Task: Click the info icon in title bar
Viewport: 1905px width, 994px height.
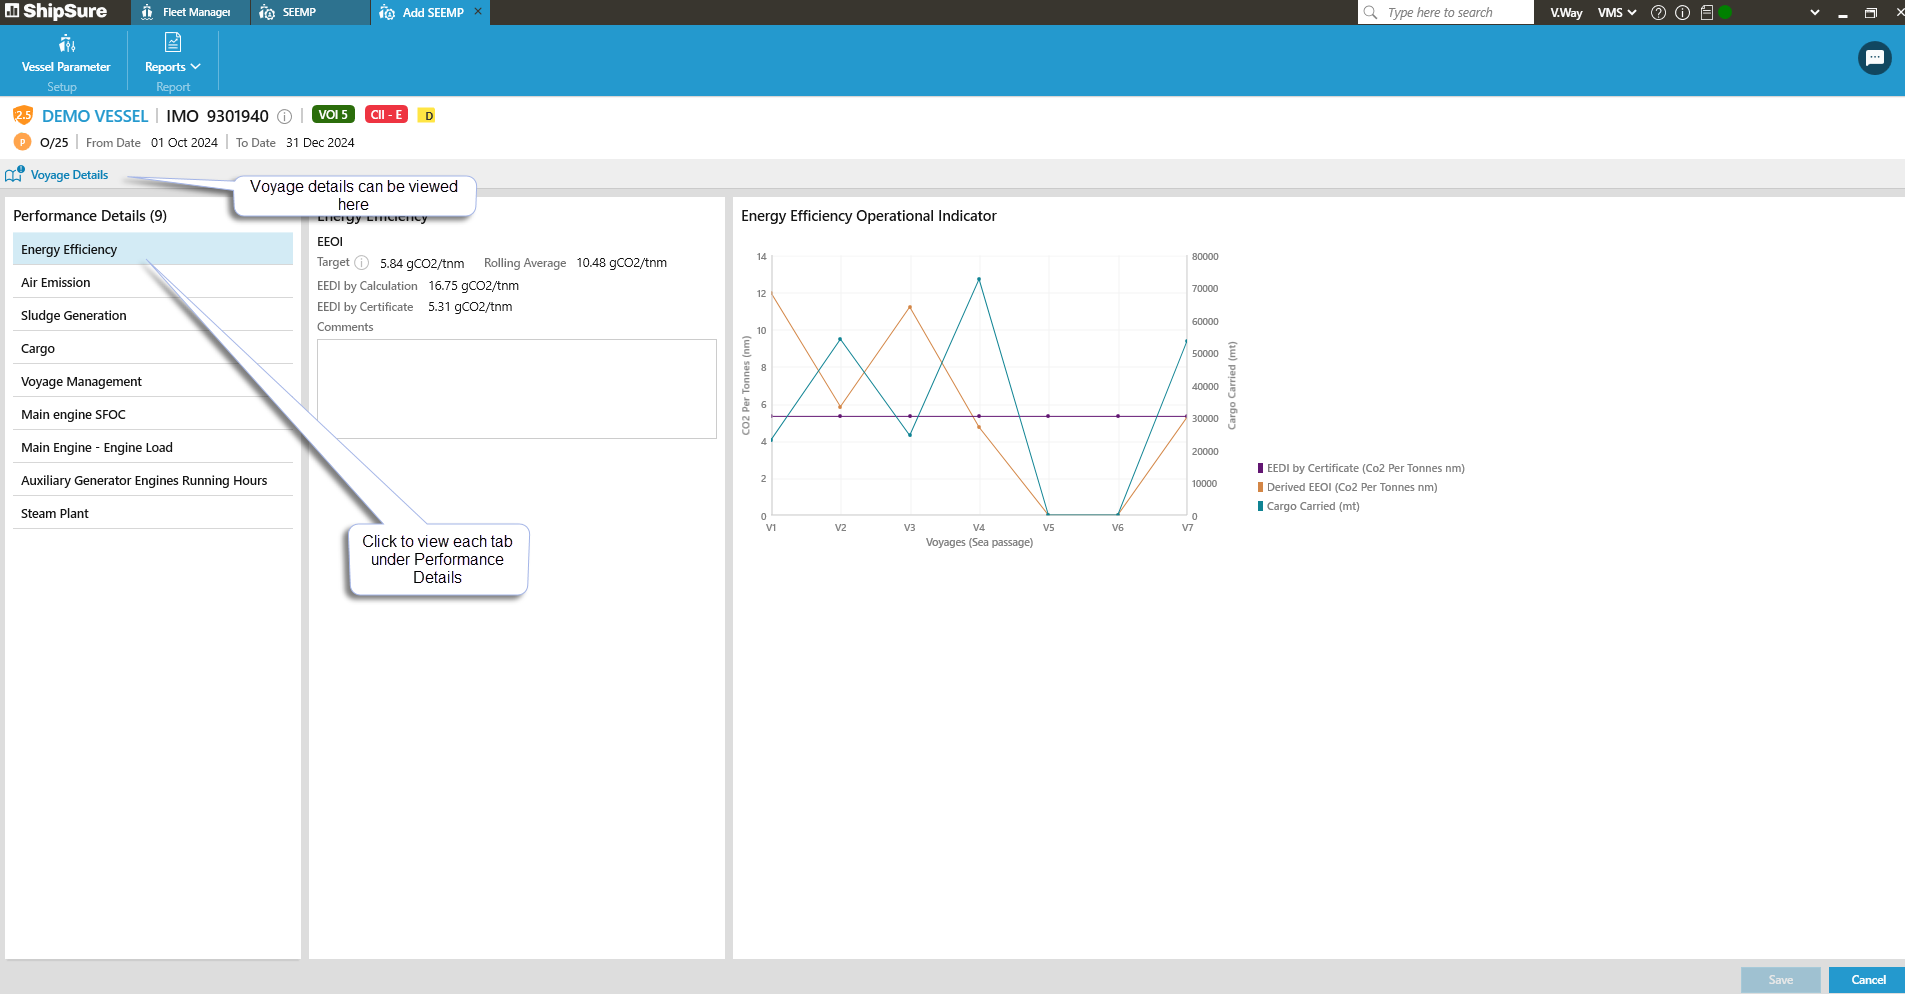Action: point(1682,13)
